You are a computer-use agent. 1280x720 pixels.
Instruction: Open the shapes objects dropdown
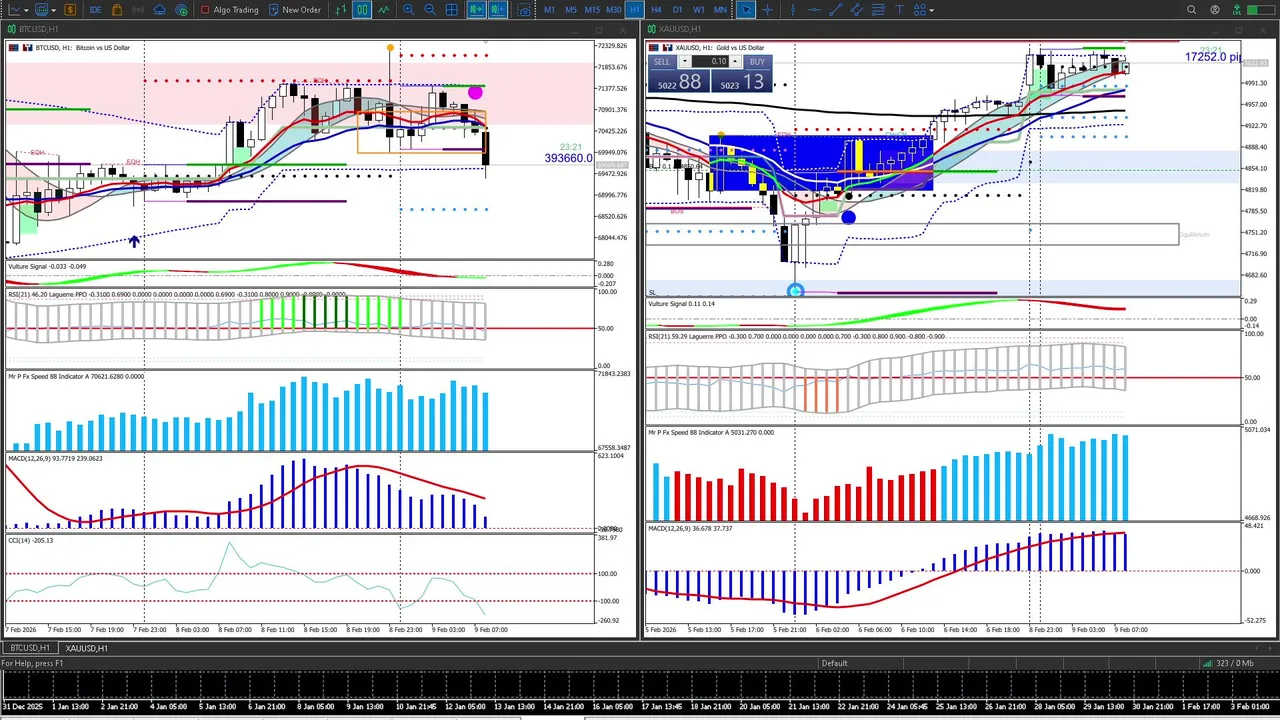[924, 9]
